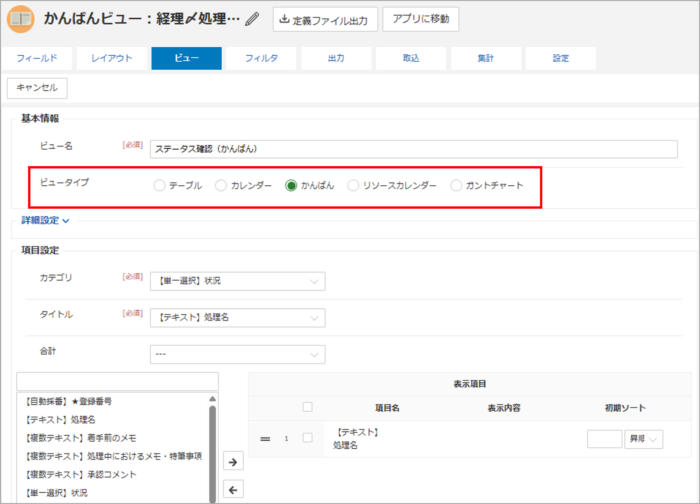The image size is (700, 504).
Task: Expand the 詳細設定 section
Action: (45, 221)
